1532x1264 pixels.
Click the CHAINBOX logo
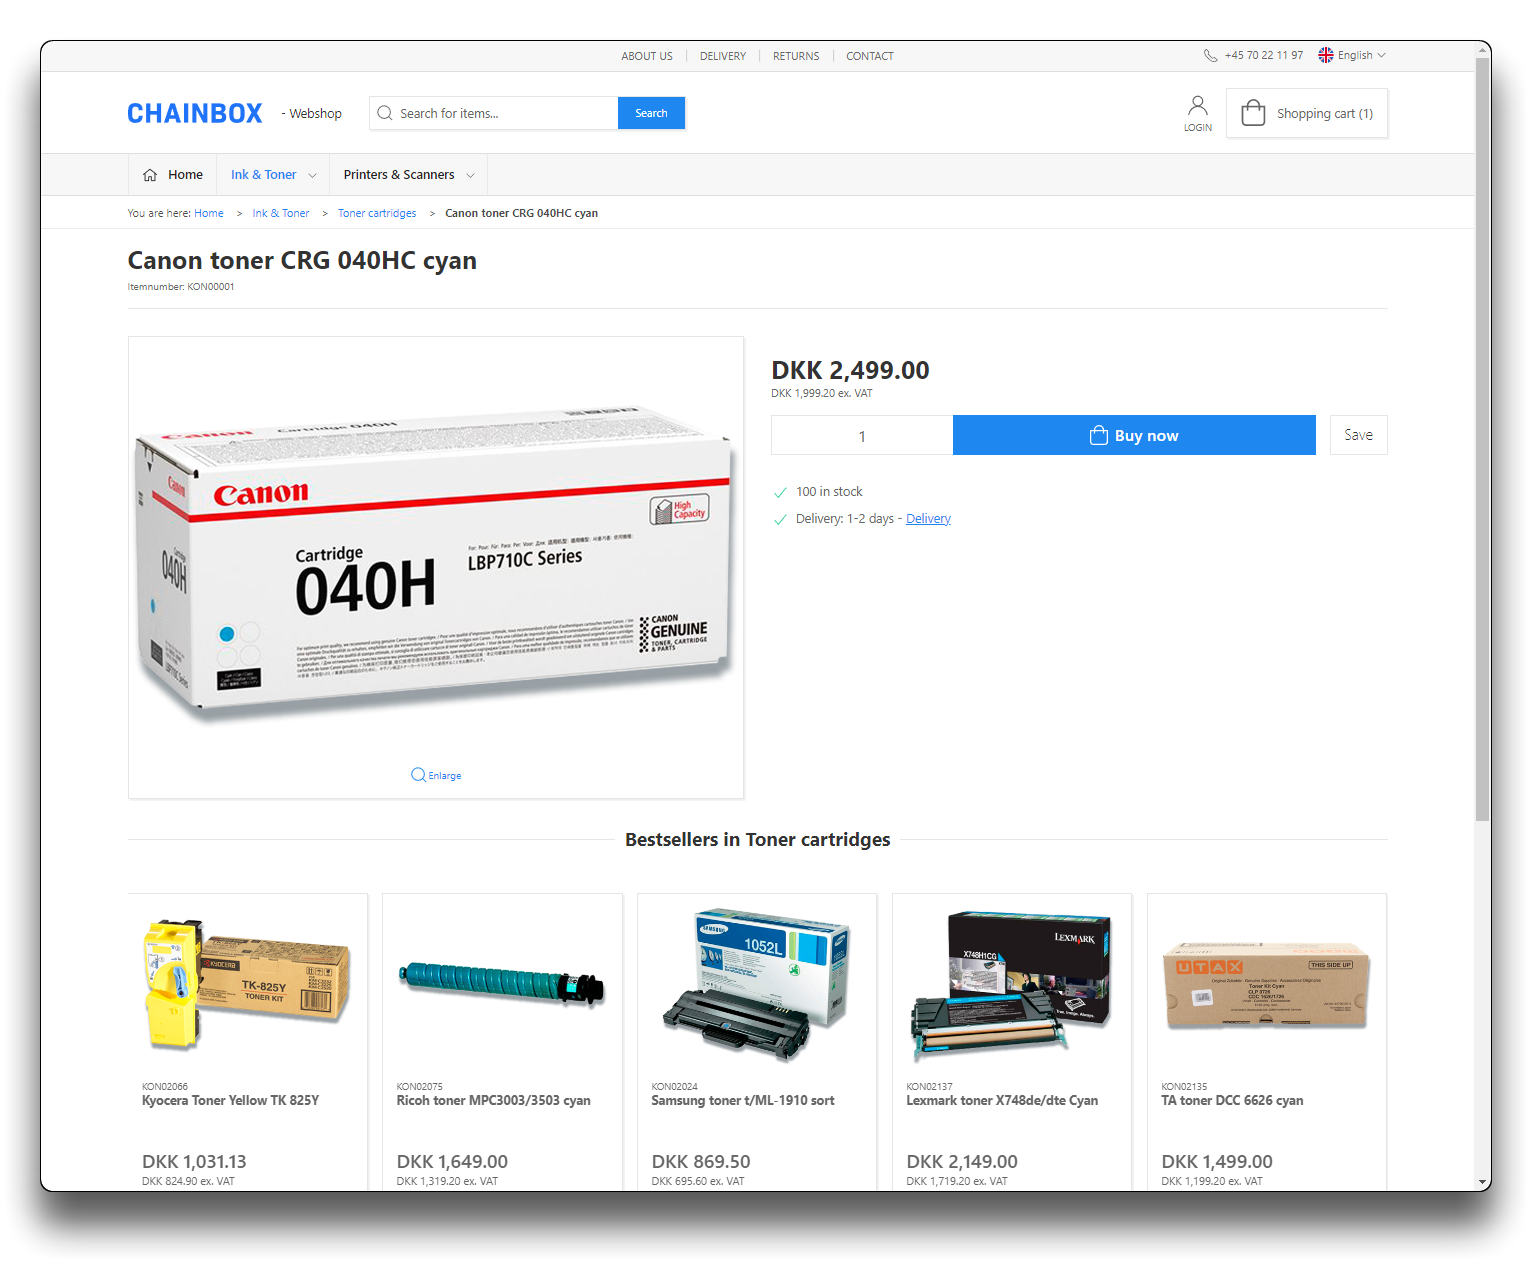point(195,114)
